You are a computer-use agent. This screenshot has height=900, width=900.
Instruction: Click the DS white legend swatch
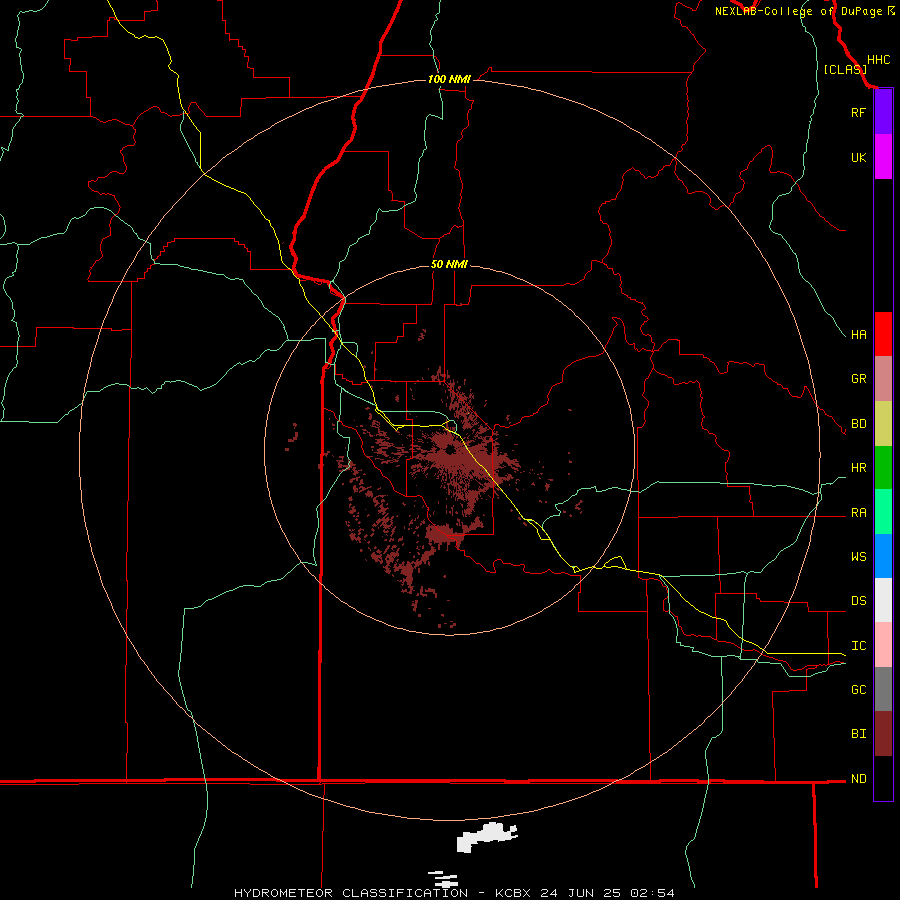tap(883, 600)
